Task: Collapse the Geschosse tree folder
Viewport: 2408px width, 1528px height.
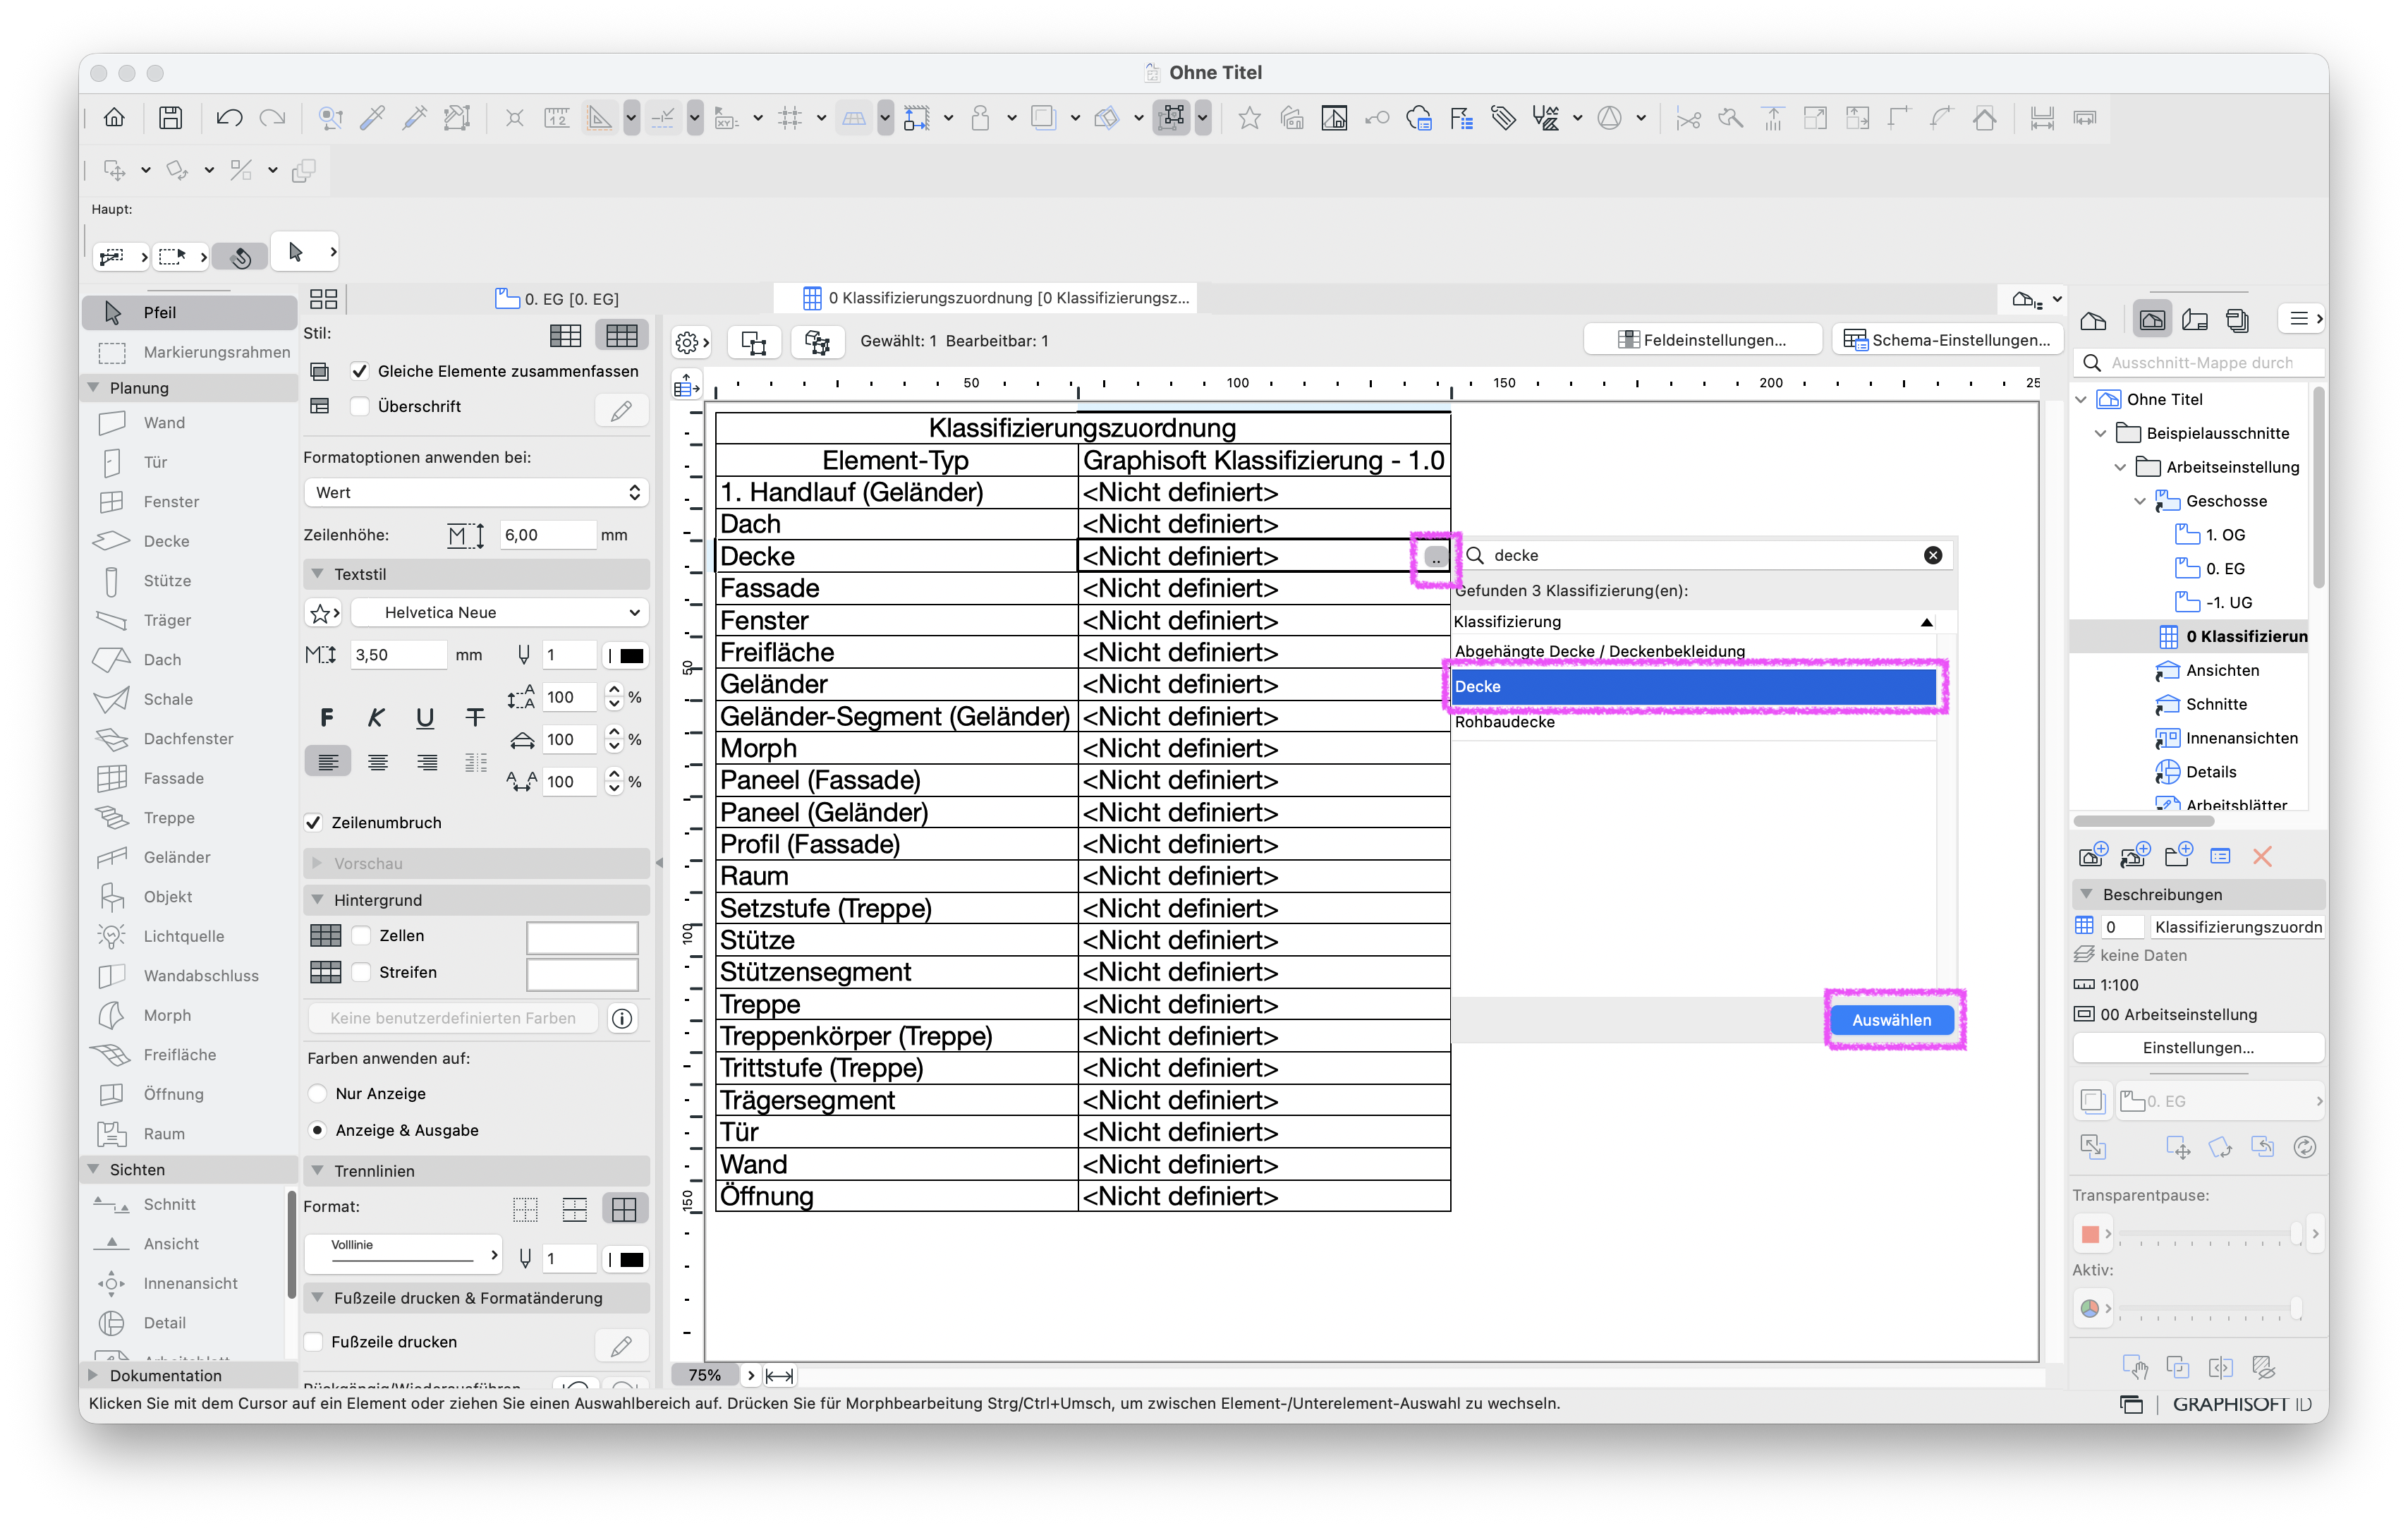Action: pyautogui.click(x=2141, y=502)
